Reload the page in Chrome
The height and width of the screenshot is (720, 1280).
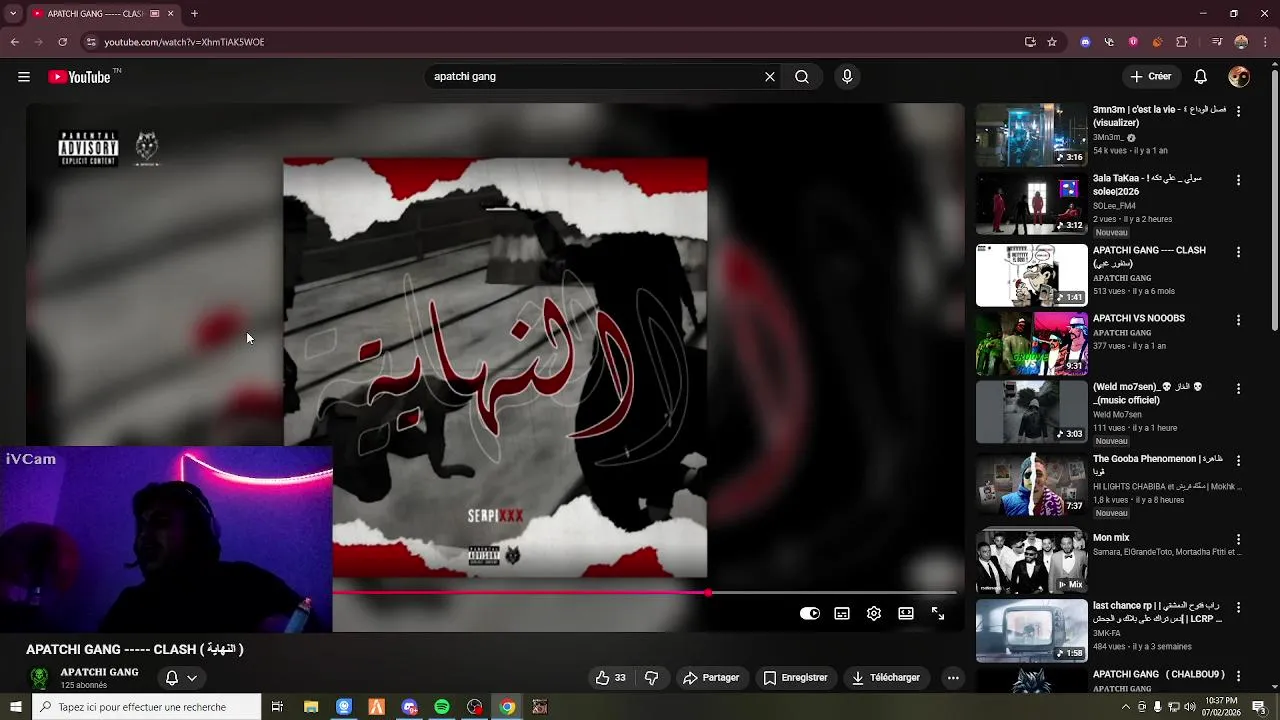pyautogui.click(x=62, y=42)
